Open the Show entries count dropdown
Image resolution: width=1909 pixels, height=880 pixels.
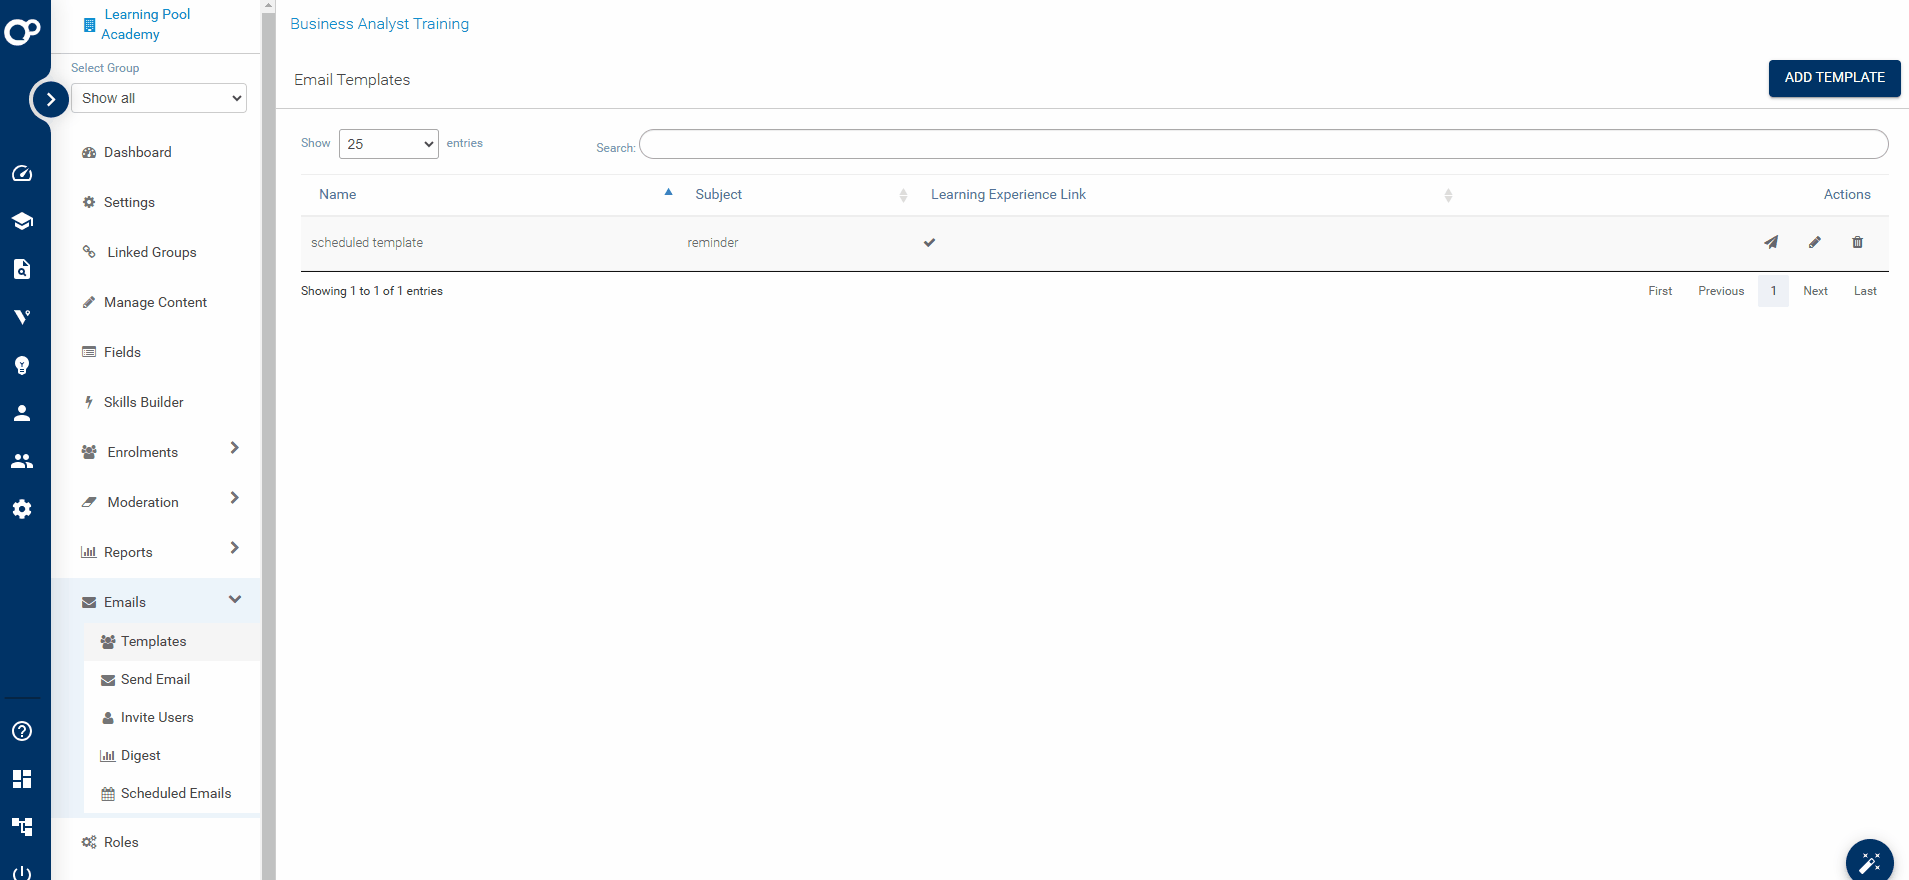(x=388, y=144)
